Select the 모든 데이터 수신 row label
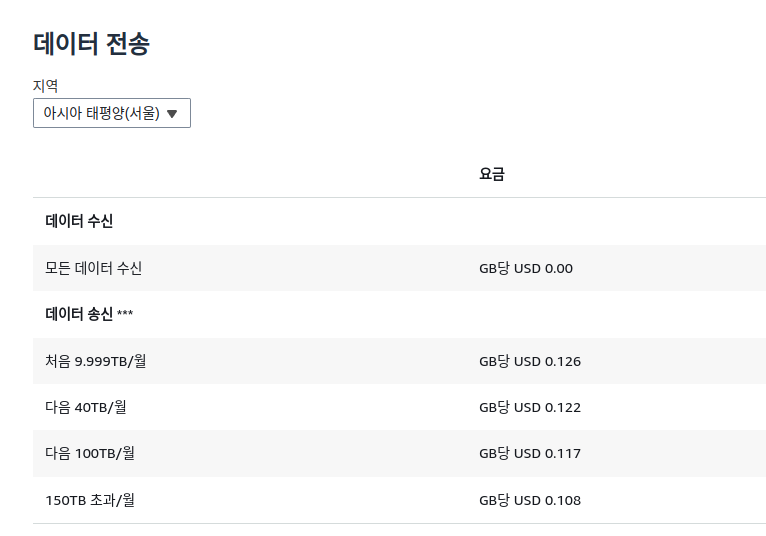This screenshot has height=536, width=766. (94, 268)
